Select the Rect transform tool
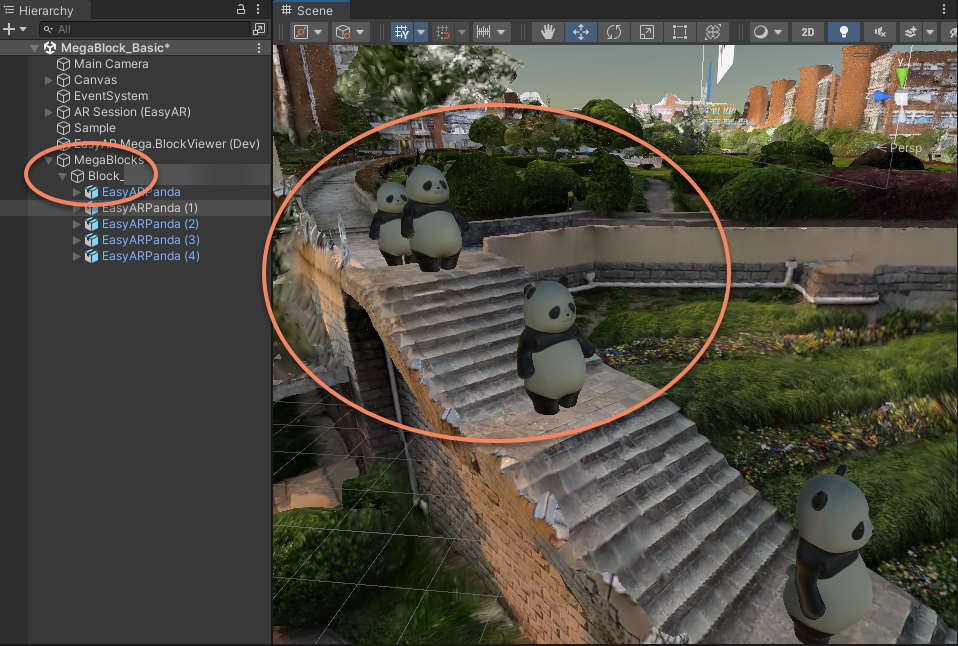The image size is (958, 646). coord(680,32)
